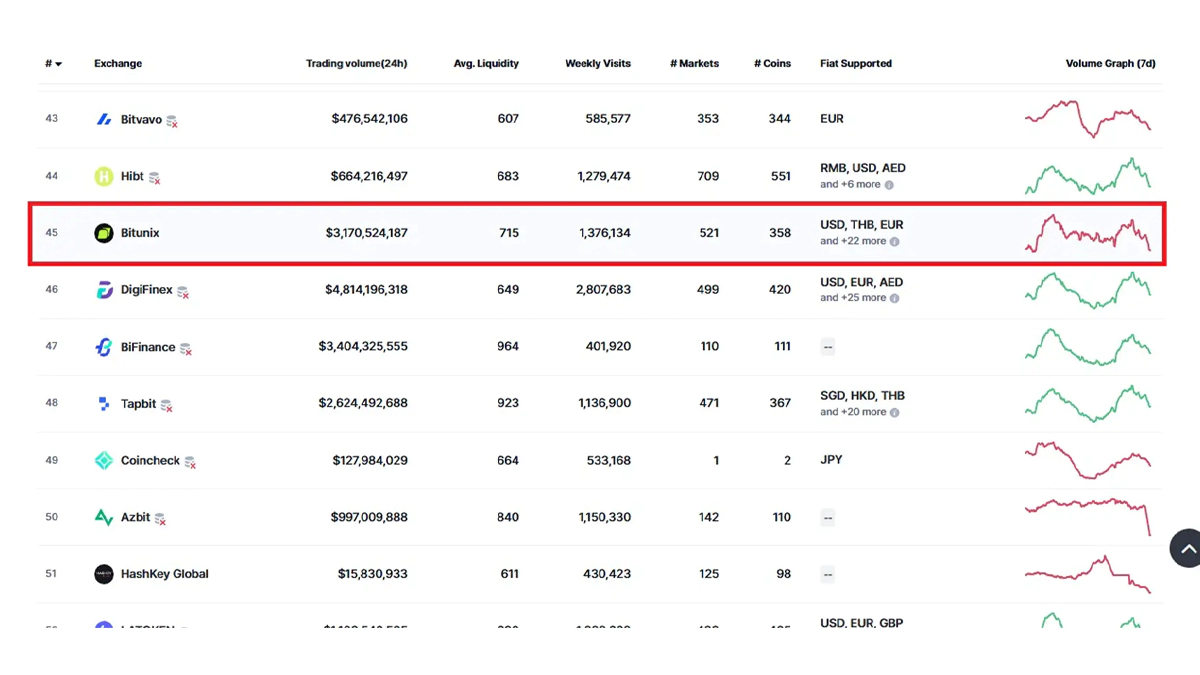The image size is (1200, 675).
Task: Sort by Trading volume(24h) column header
Action: [356, 64]
